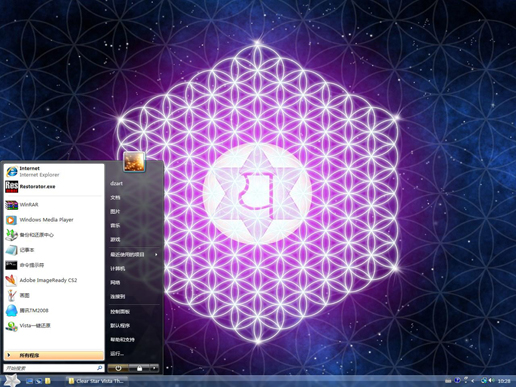Image resolution: width=516 pixels, height=387 pixels.
Task: Click the volume speaker tray icon
Action: click(491, 380)
